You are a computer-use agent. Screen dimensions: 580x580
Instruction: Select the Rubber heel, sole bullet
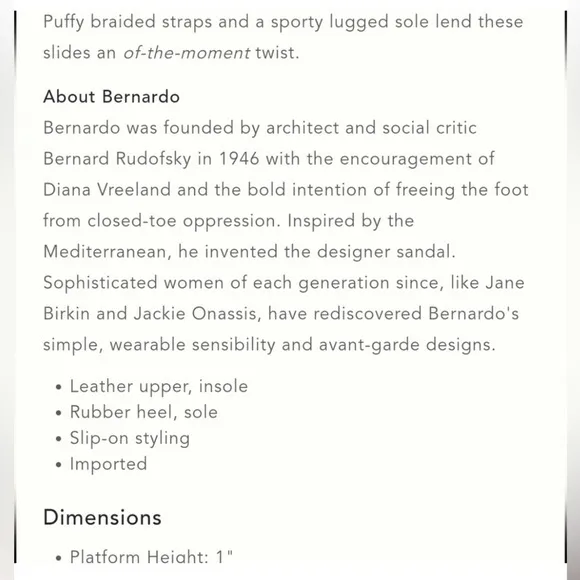click(x=144, y=412)
